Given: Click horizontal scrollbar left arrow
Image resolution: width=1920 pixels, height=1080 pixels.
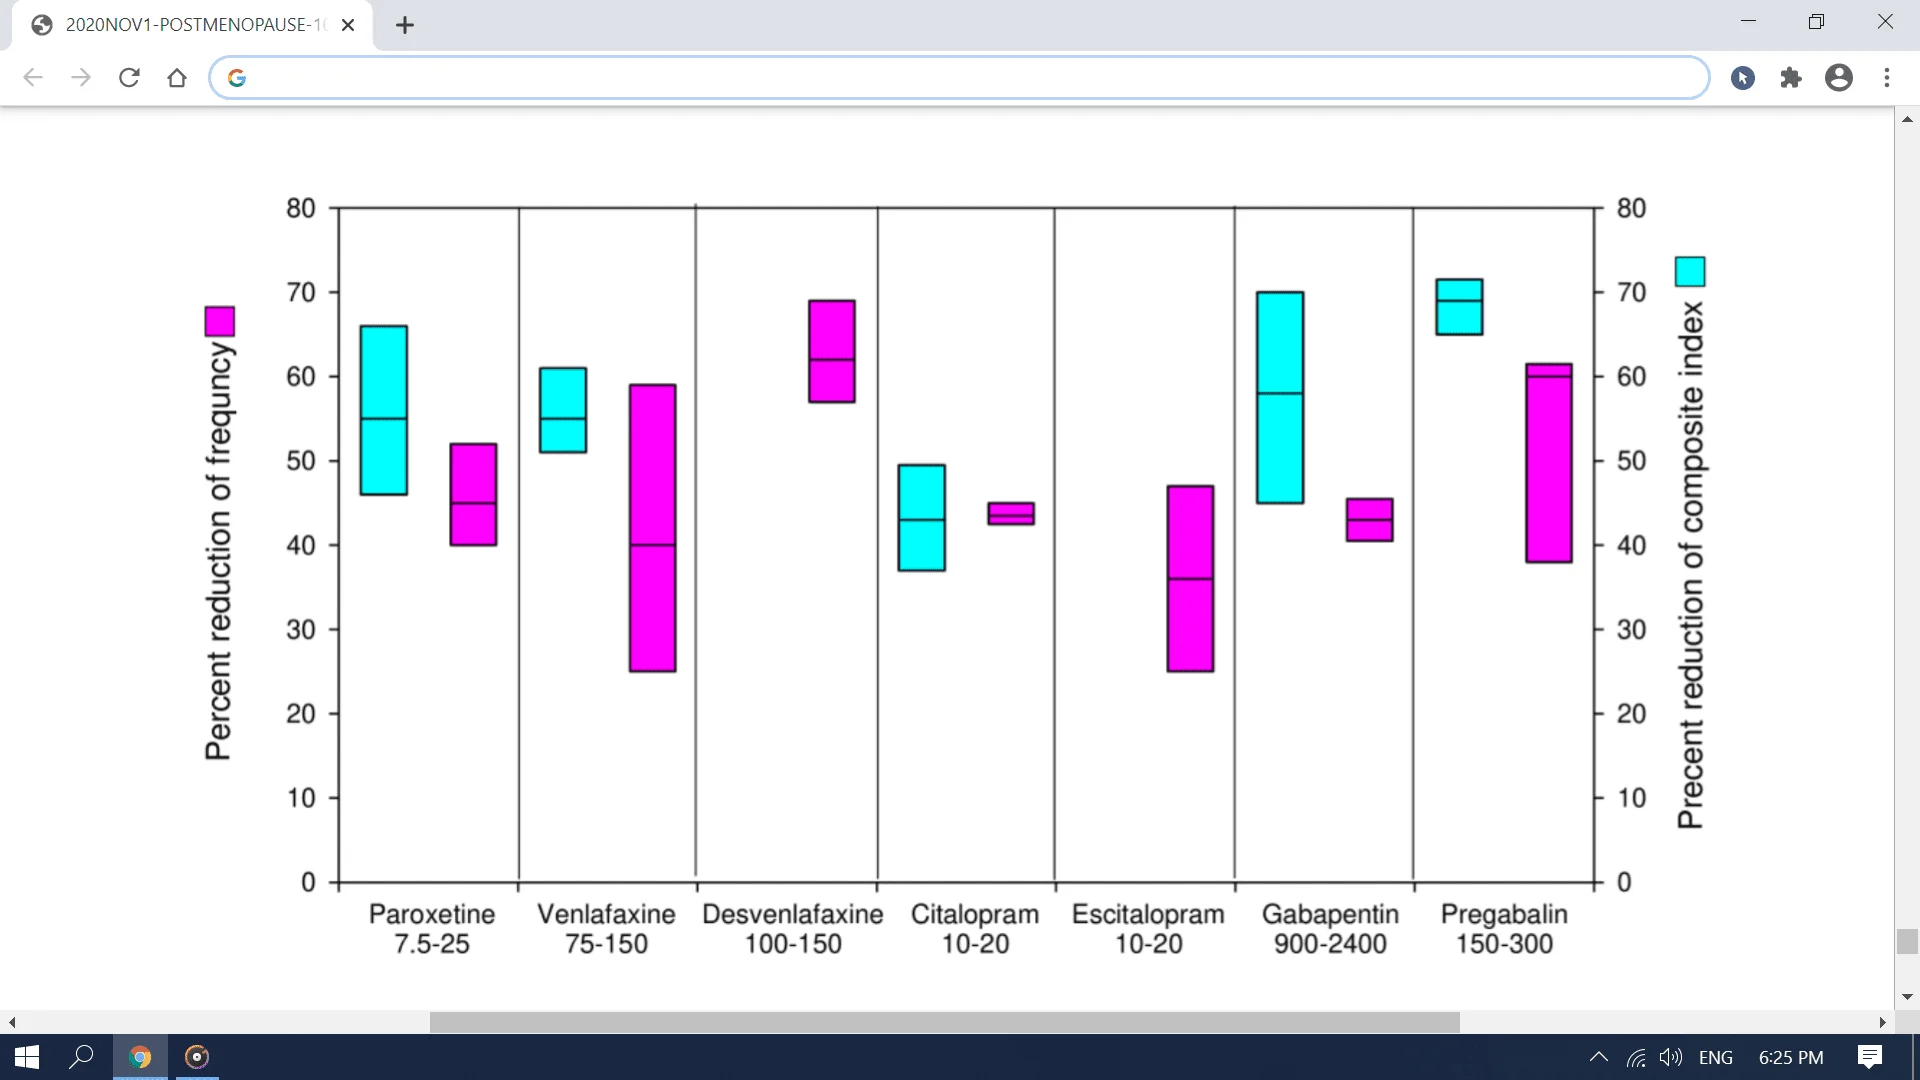Looking at the screenshot, I should click(12, 1022).
